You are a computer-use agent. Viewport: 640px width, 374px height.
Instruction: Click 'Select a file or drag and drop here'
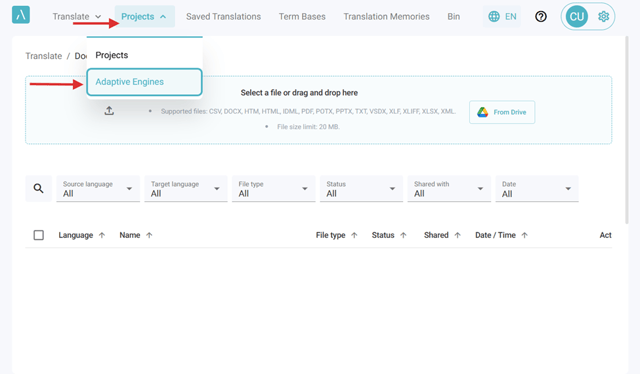(x=299, y=93)
